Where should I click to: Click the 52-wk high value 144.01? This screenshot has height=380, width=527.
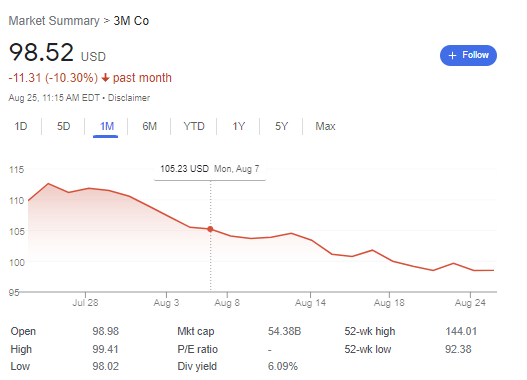(461, 331)
